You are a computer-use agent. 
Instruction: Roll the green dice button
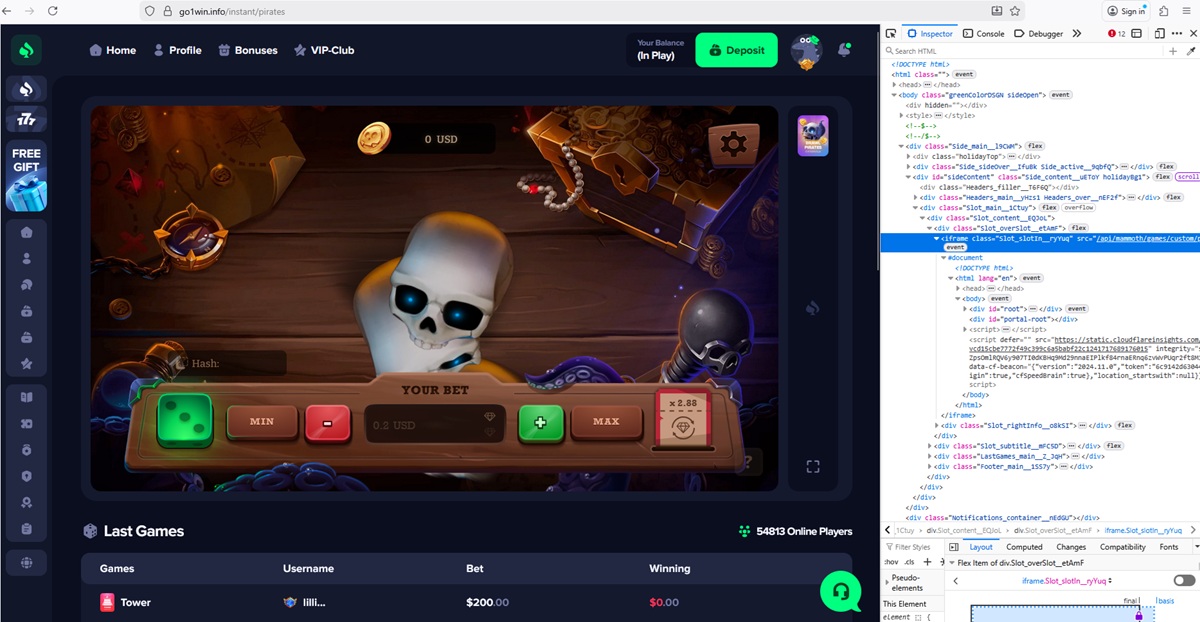(184, 421)
